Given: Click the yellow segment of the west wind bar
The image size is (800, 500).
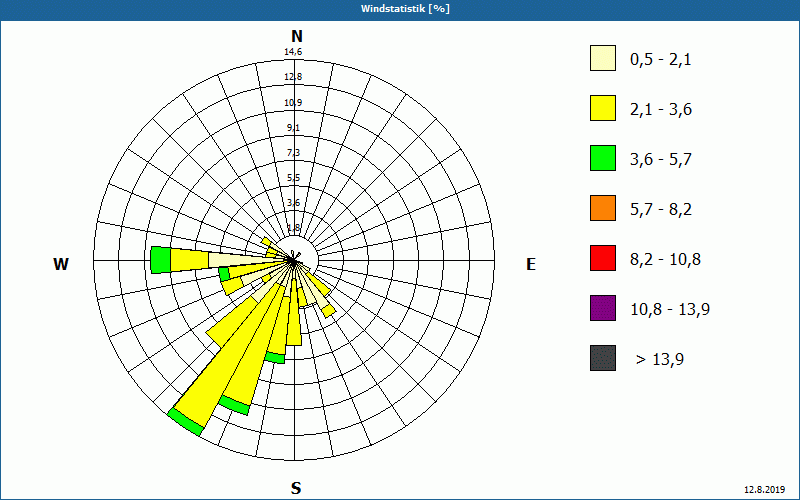Looking at the screenshot, I should coord(189,260).
